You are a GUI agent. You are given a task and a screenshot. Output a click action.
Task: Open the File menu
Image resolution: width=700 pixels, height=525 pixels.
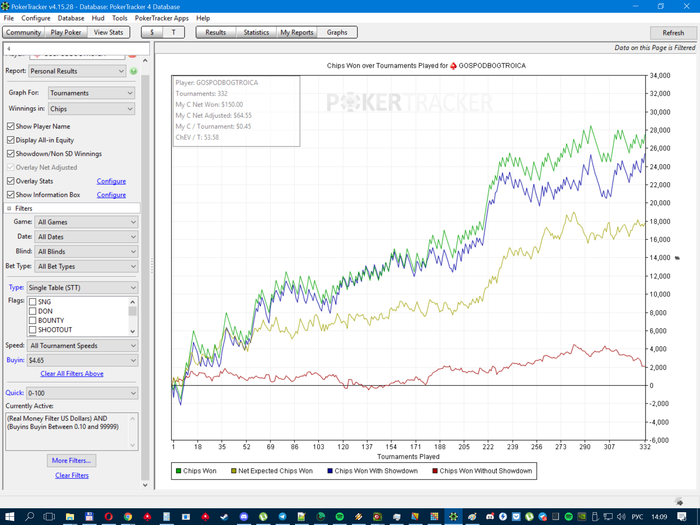pos(8,18)
